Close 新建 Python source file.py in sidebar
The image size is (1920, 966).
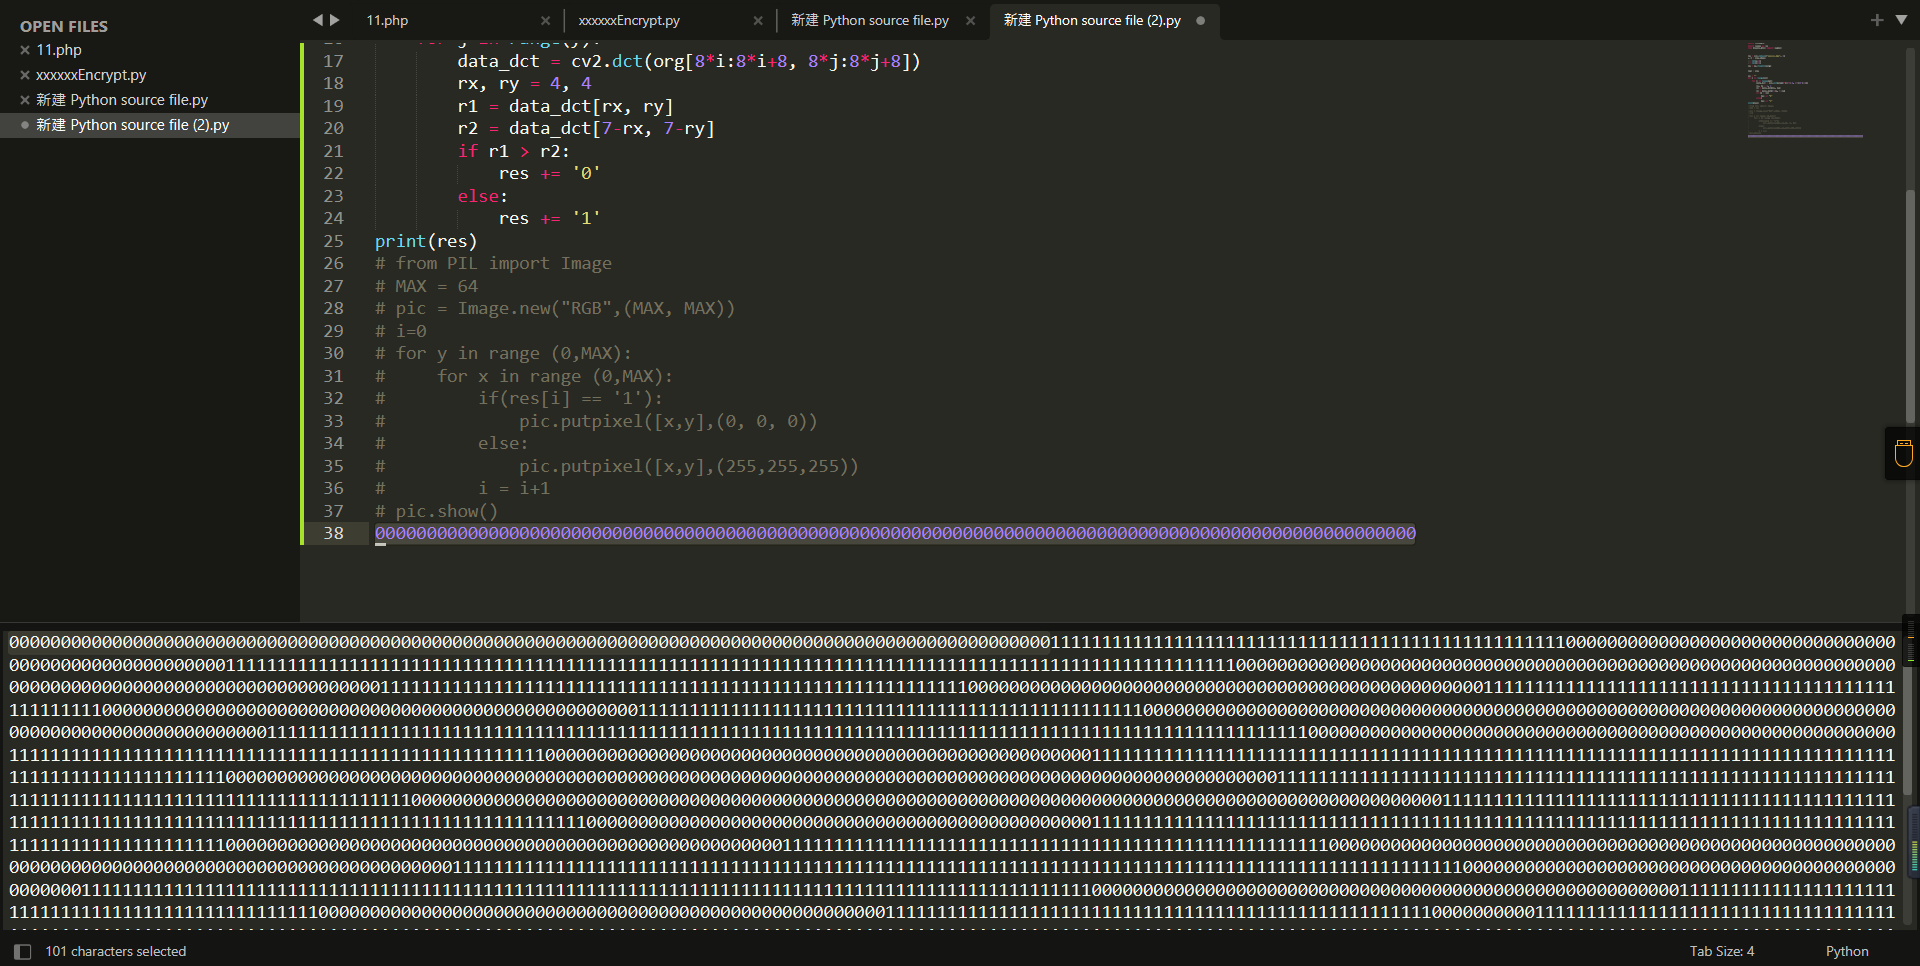25,100
